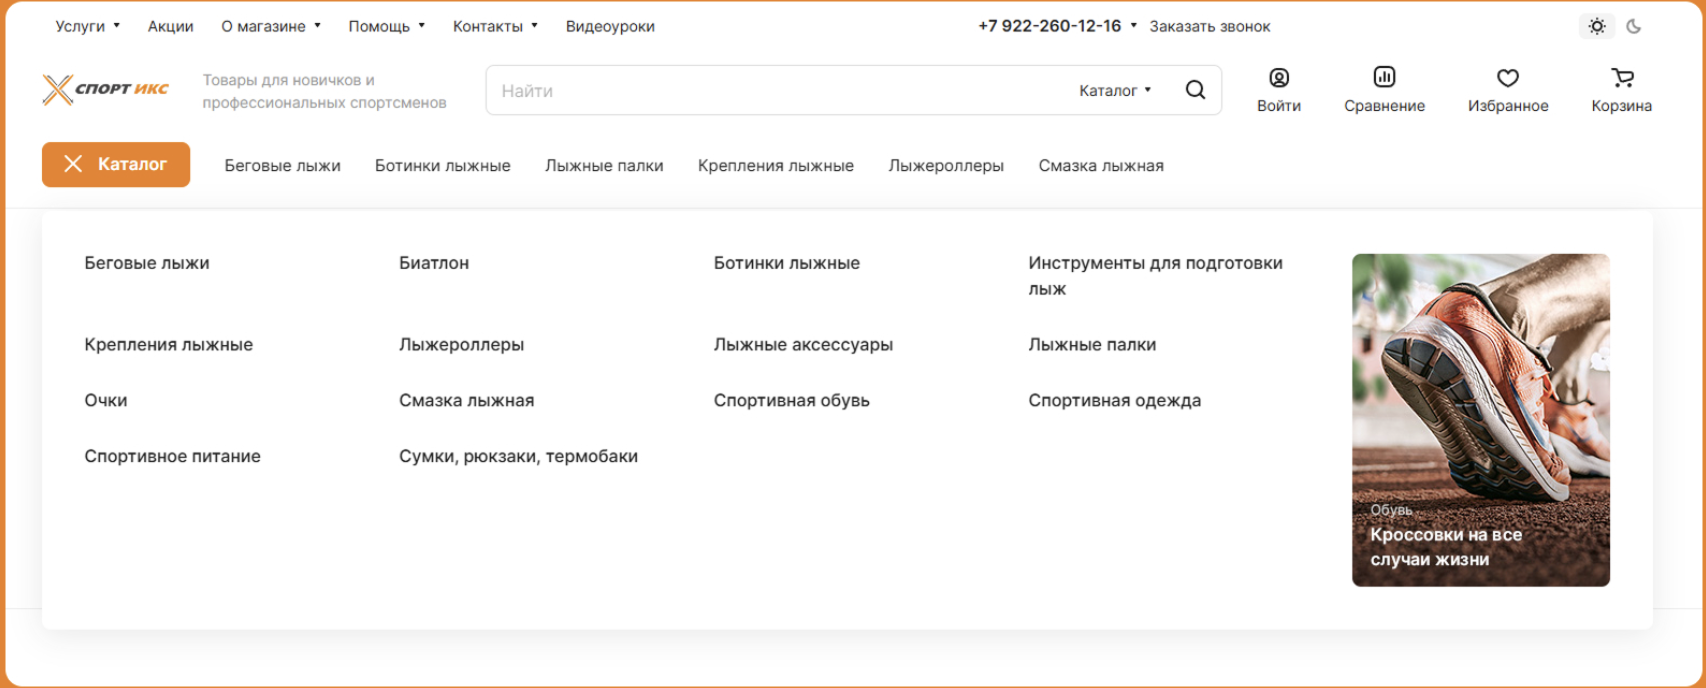Open the sneakers promo banner image
This screenshot has width=1706, height=688.
(x=1480, y=419)
